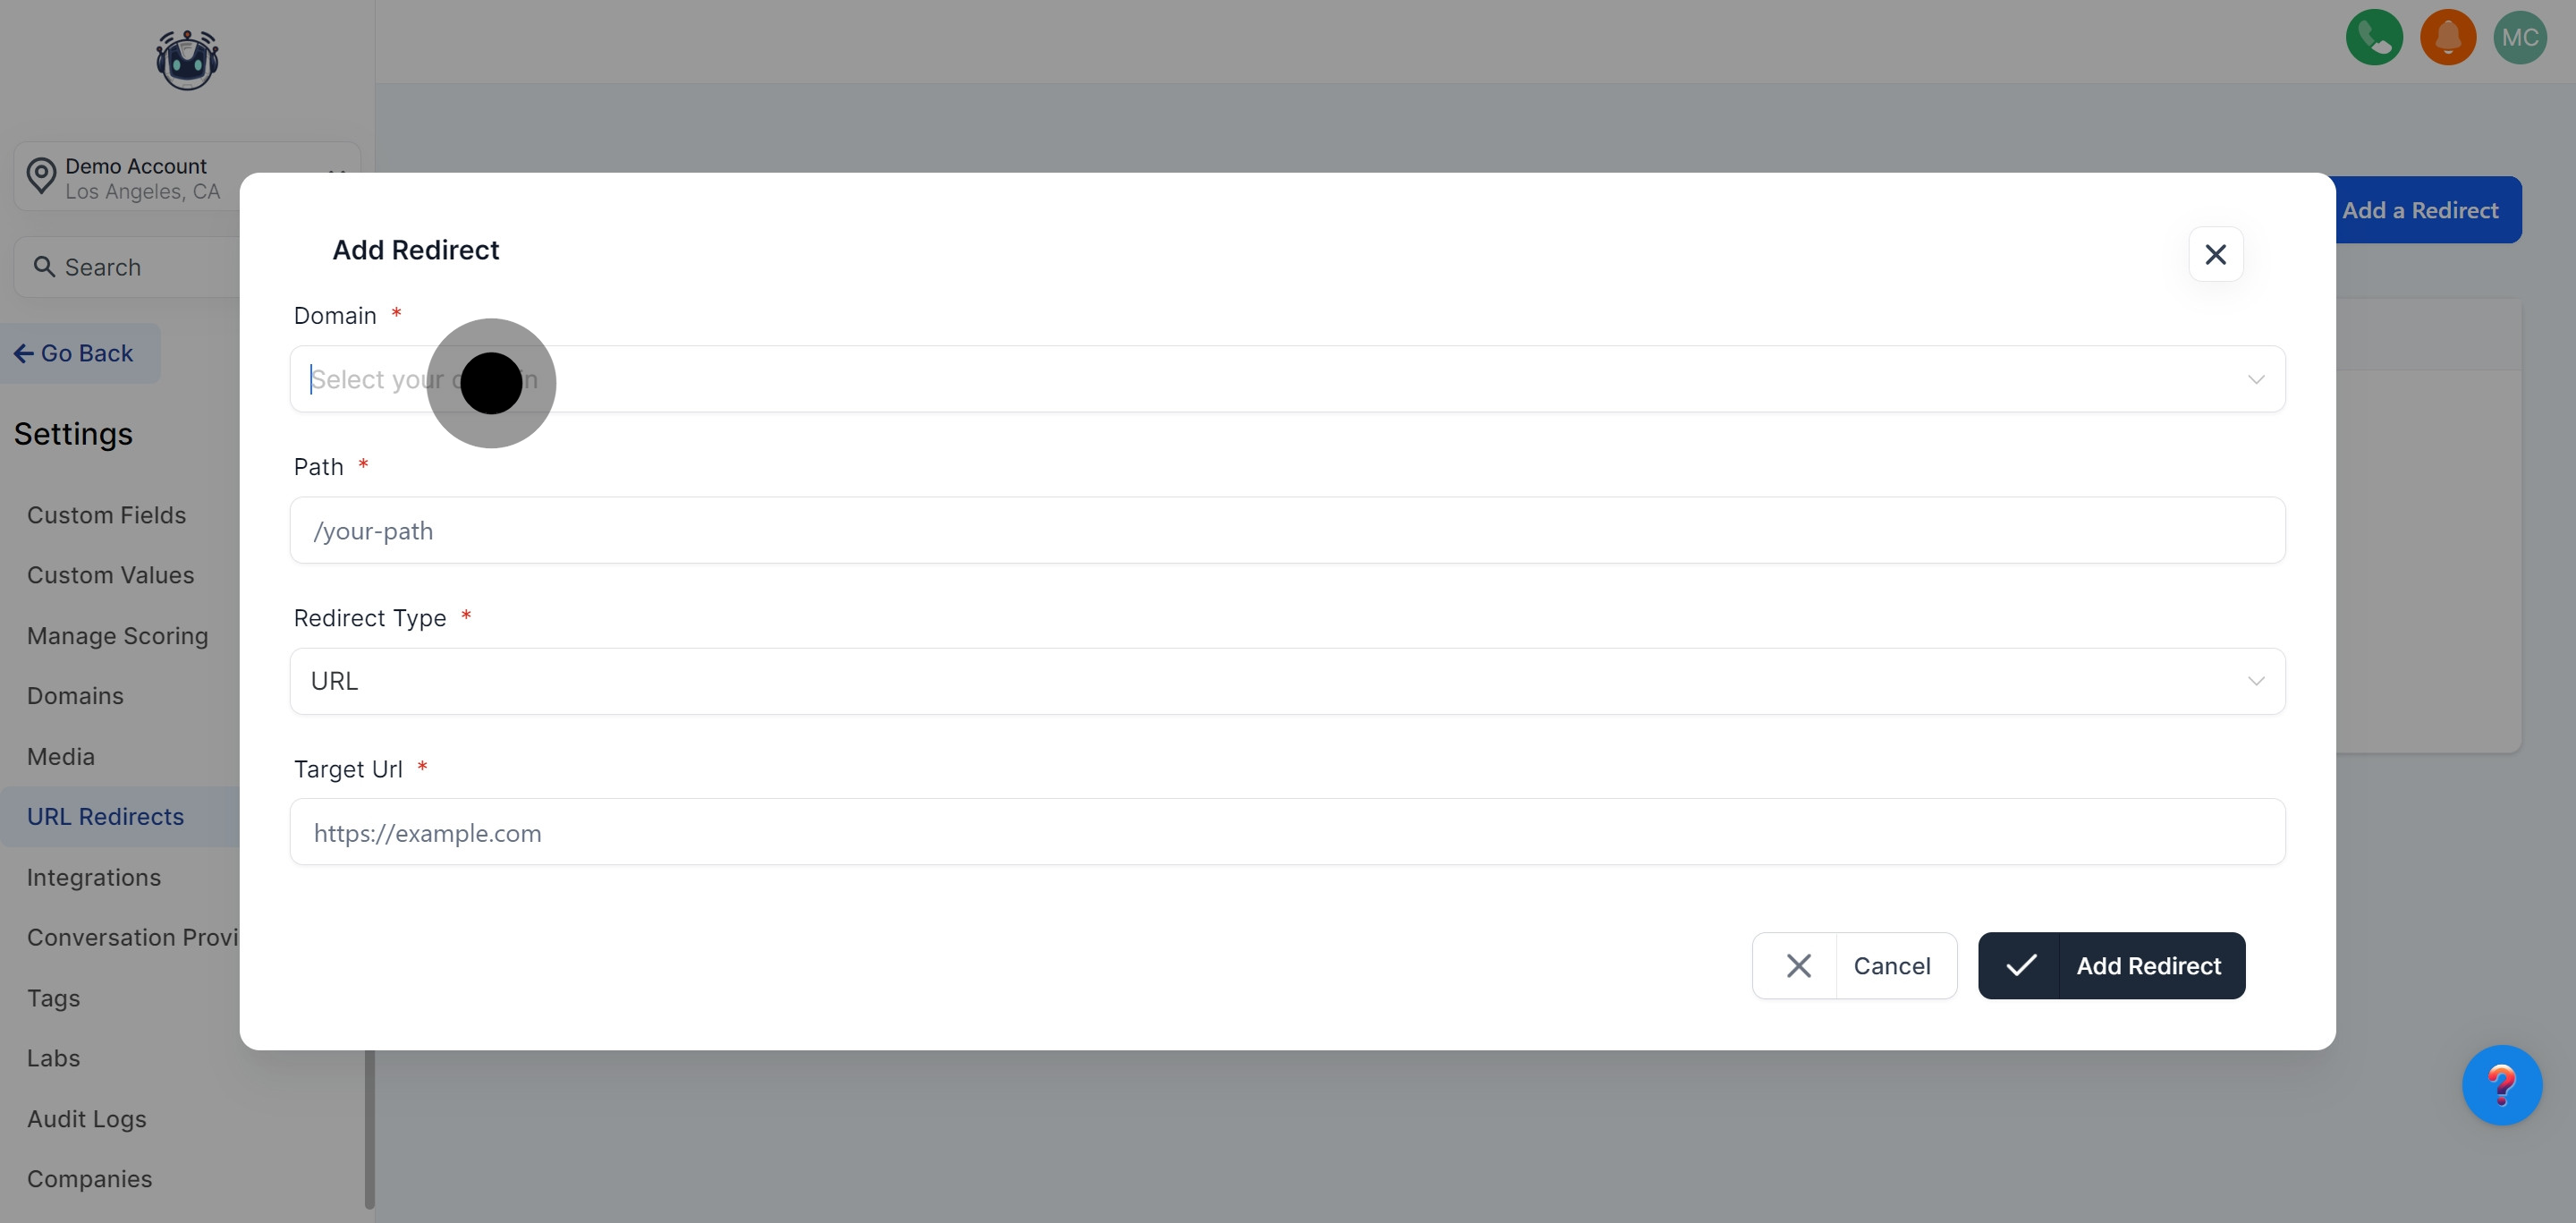Confirm with the Add Redirect button
Screen dimensions: 2576x1223
pos(2111,966)
